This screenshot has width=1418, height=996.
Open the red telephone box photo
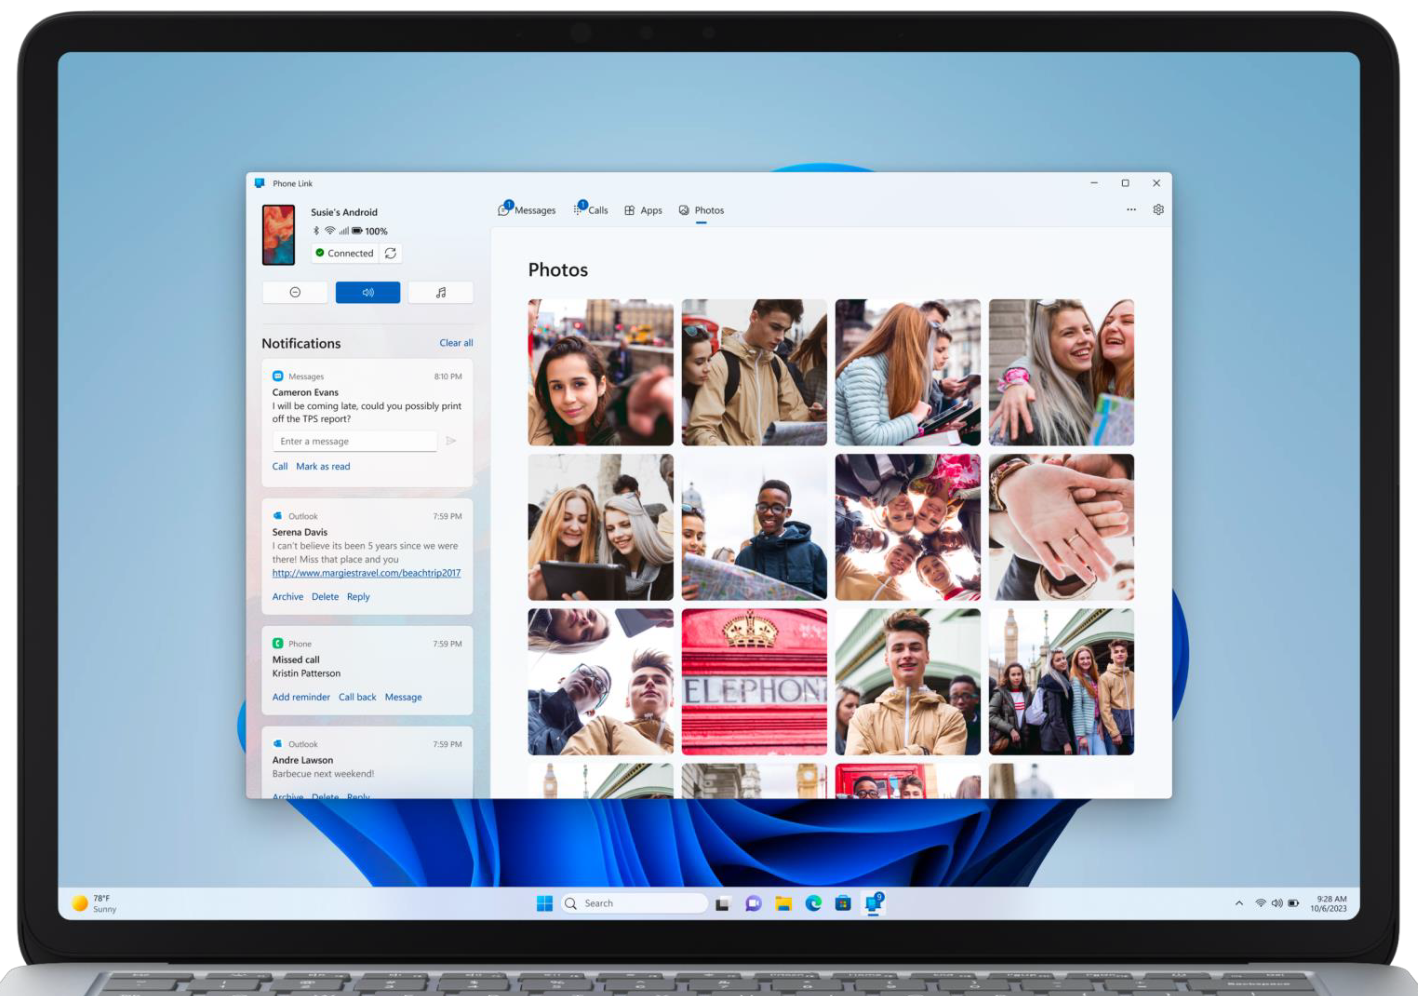tap(754, 681)
